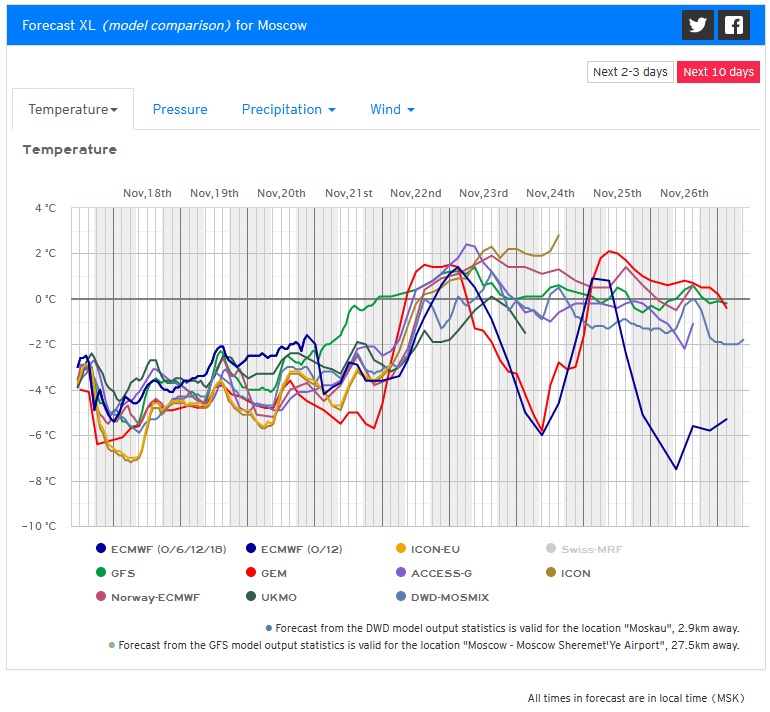Hide the GFS forecast line

pyautogui.click(x=116, y=573)
